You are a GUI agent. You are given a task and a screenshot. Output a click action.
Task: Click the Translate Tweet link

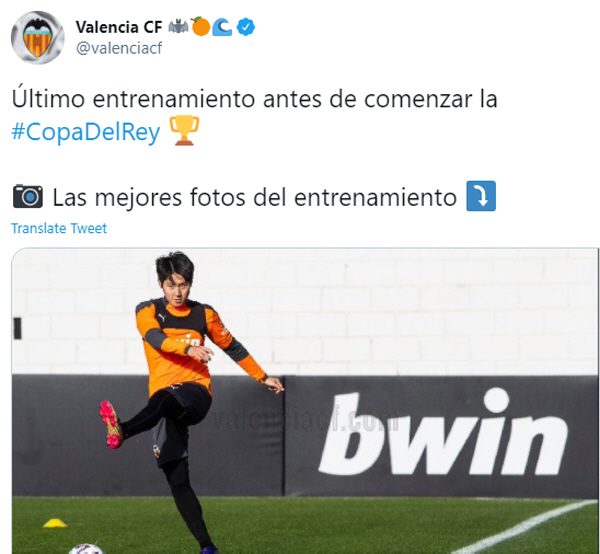click(x=59, y=228)
